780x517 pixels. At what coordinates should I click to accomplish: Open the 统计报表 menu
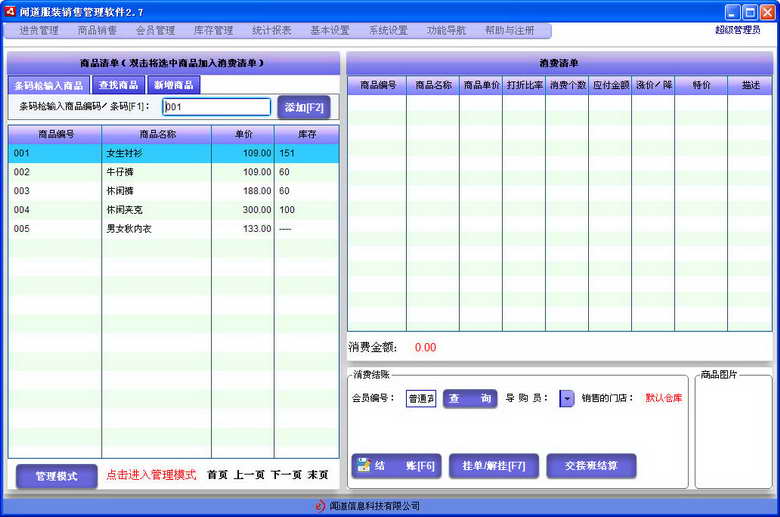pos(271,31)
